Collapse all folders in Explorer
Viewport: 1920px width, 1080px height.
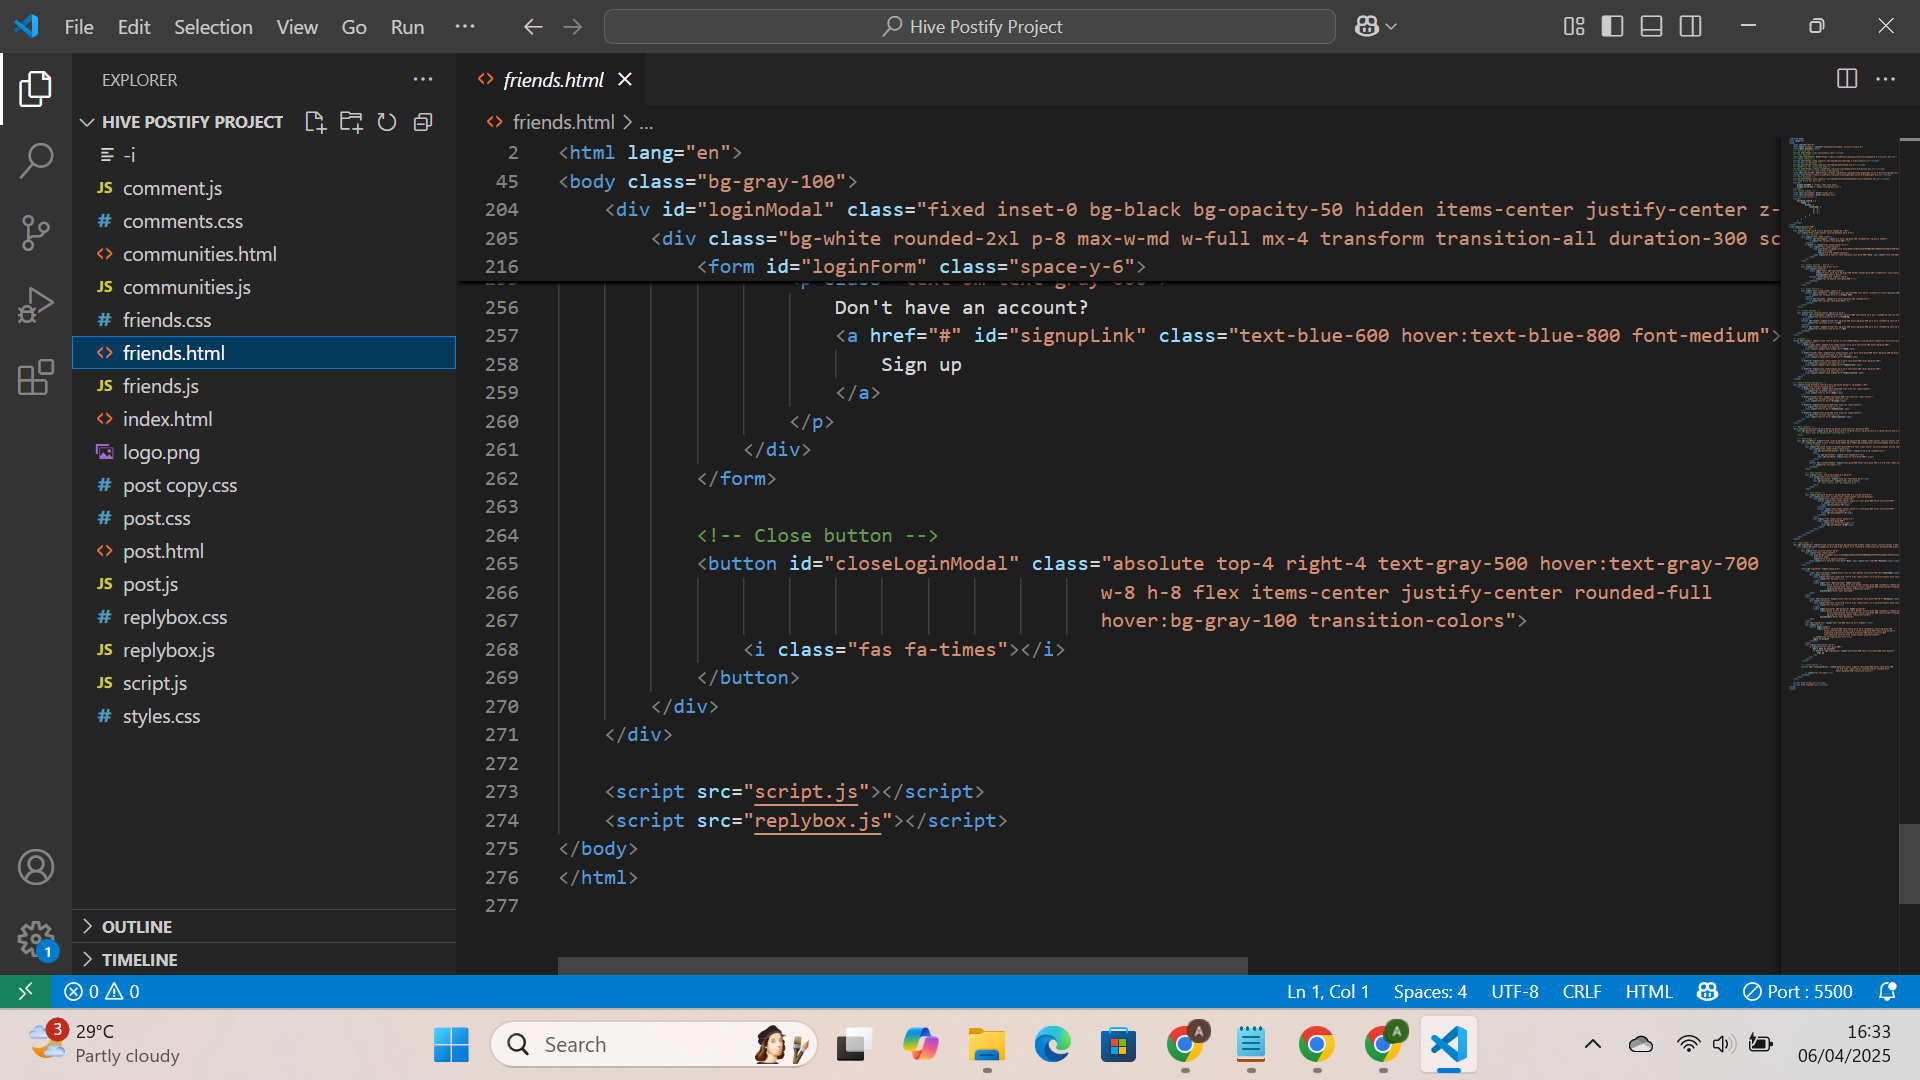point(423,122)
